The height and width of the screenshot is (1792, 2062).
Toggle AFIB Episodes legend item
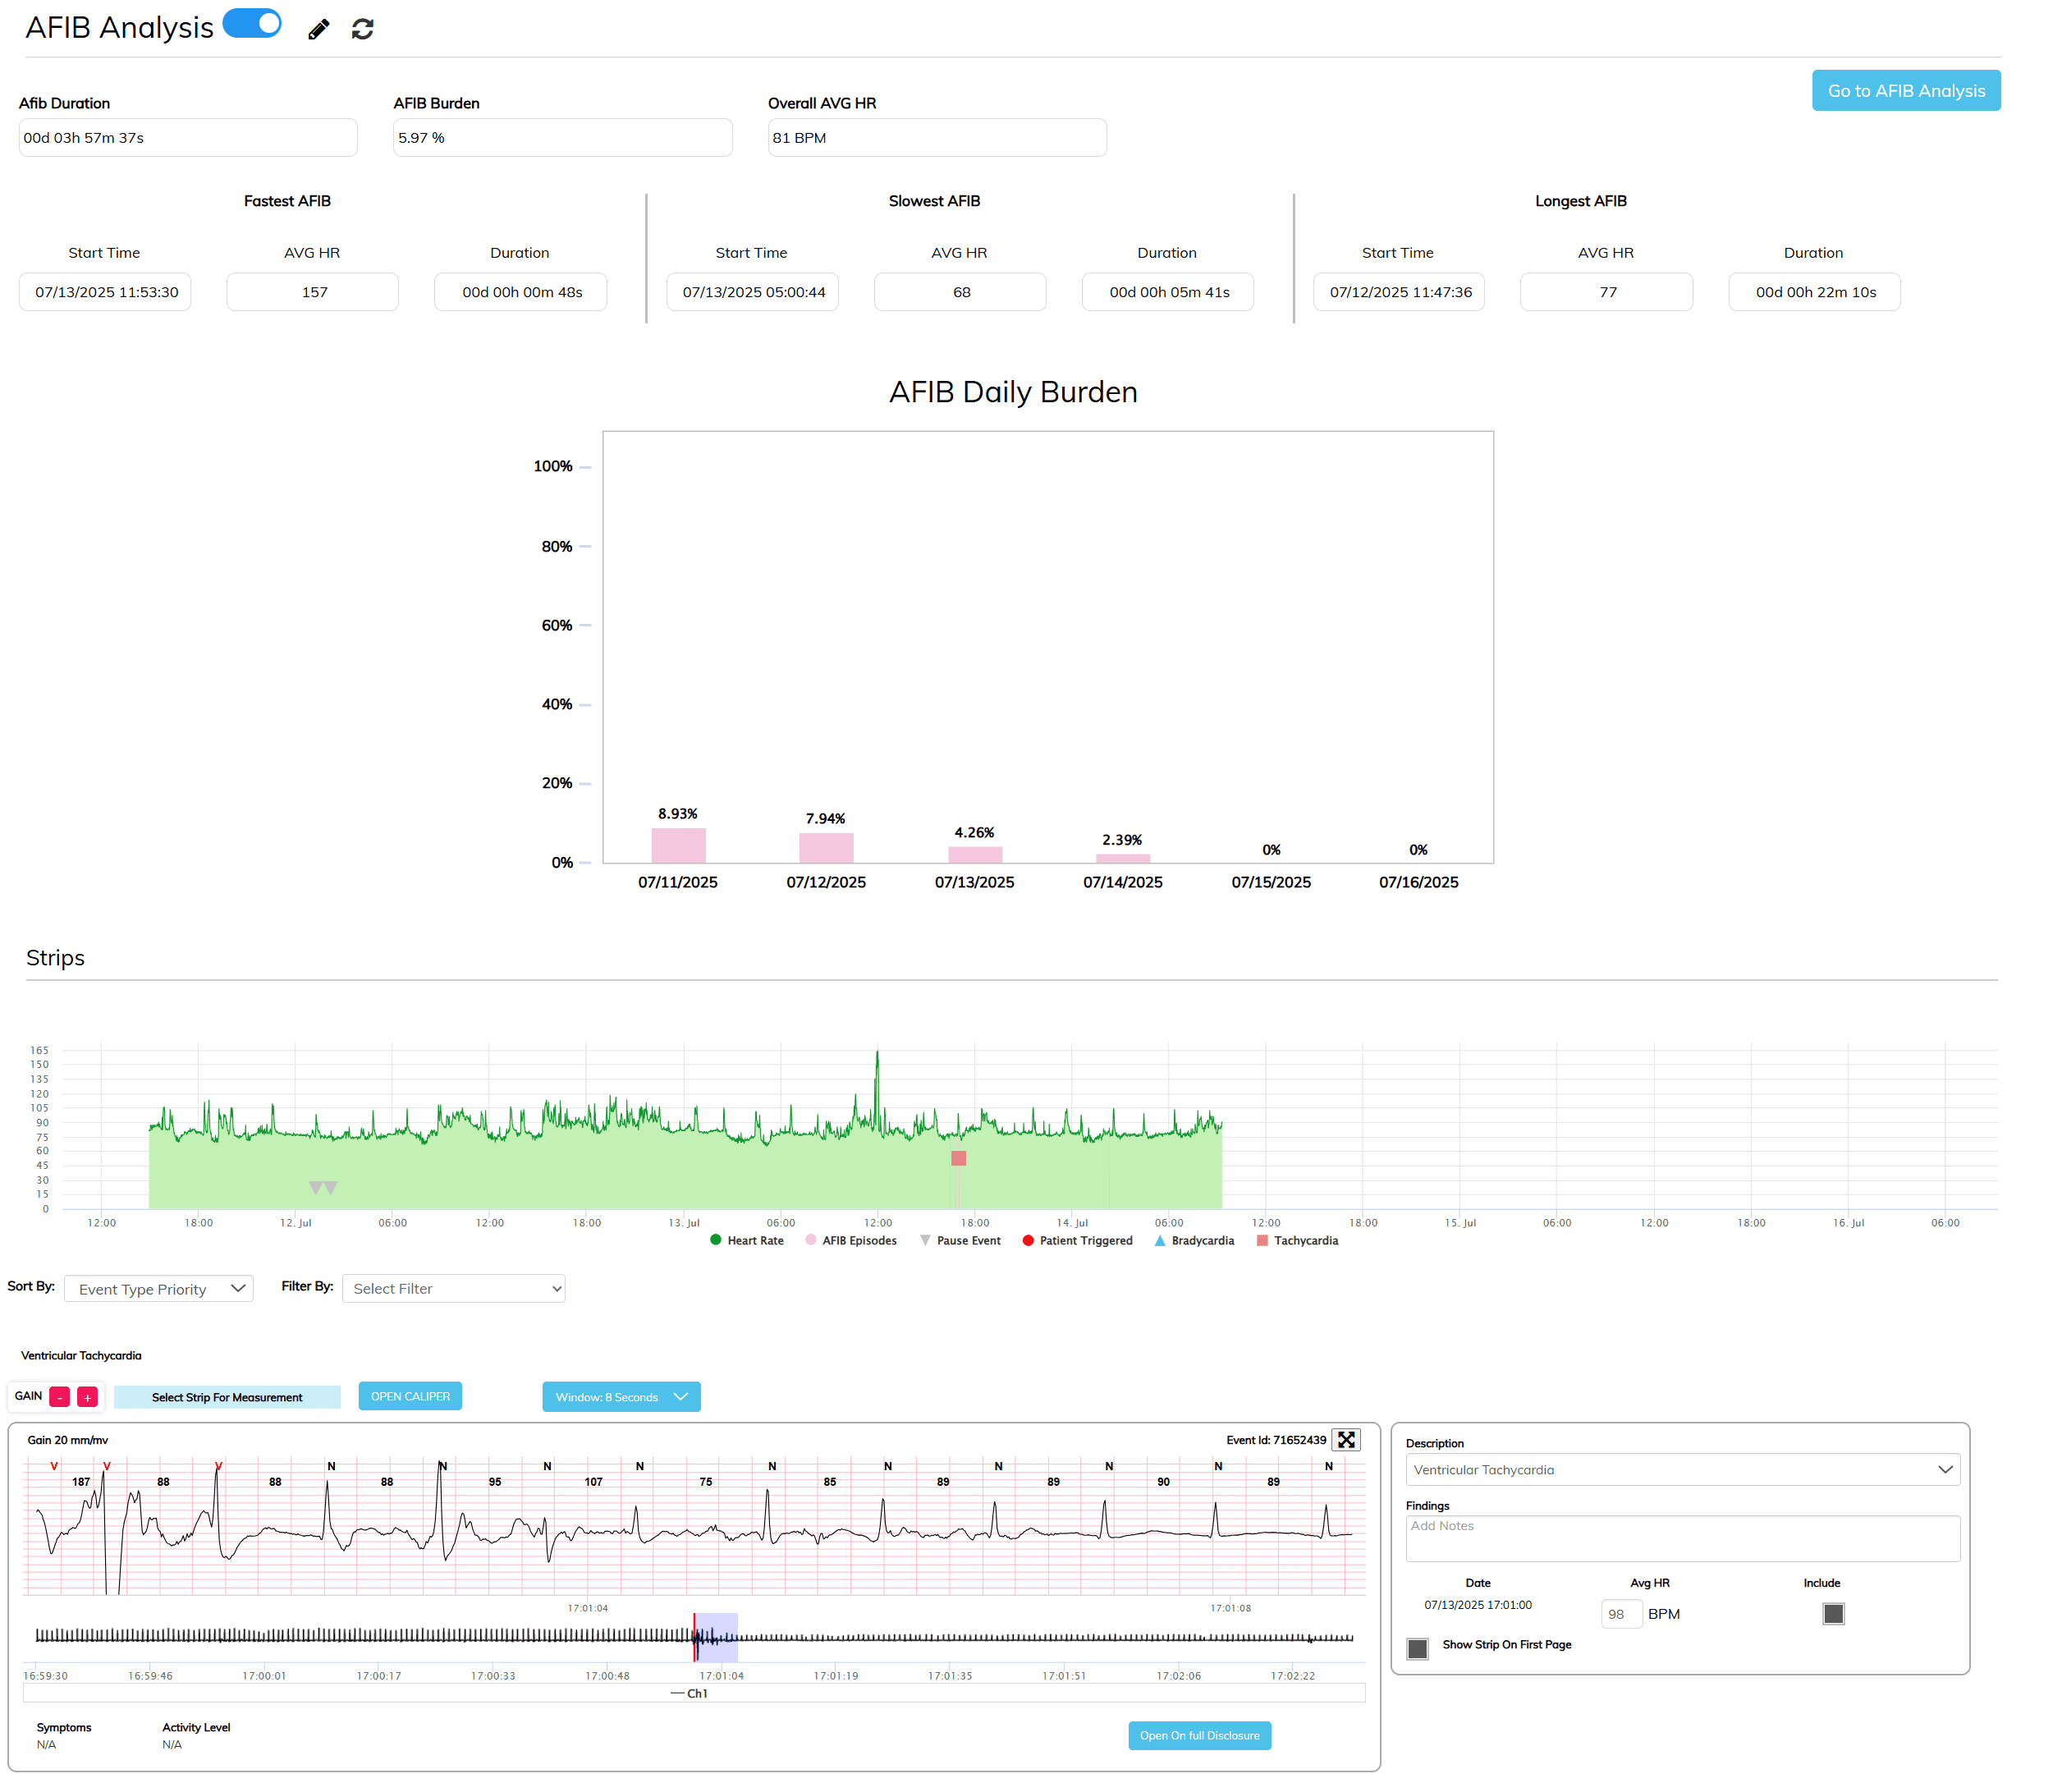coord(850,1240)
